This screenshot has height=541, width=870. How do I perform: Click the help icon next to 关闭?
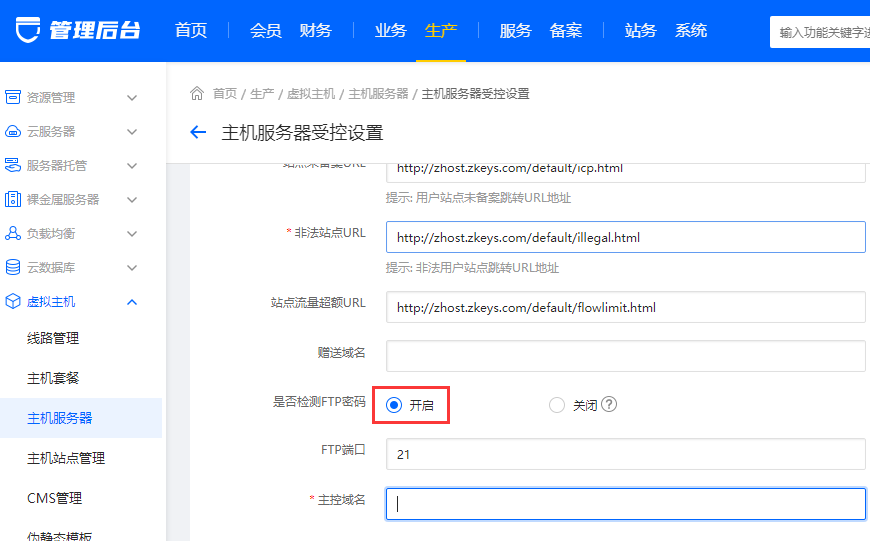tap(609, 405)
